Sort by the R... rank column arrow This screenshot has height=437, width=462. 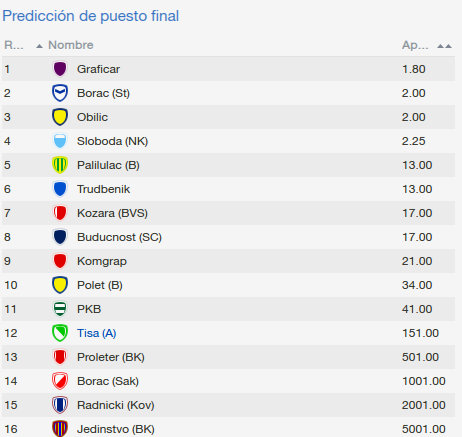click(39, 46)
